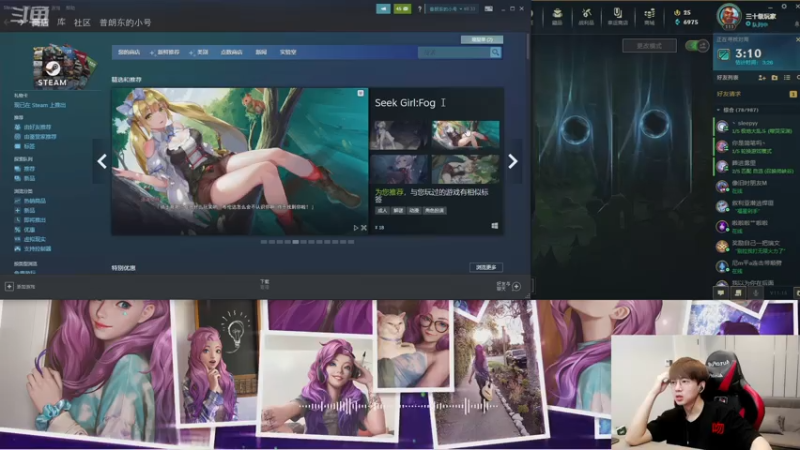The height and width of the screenshot is (450, 800).
Task: Open Steam account name dropdown
Action: [x=453, y=9]
